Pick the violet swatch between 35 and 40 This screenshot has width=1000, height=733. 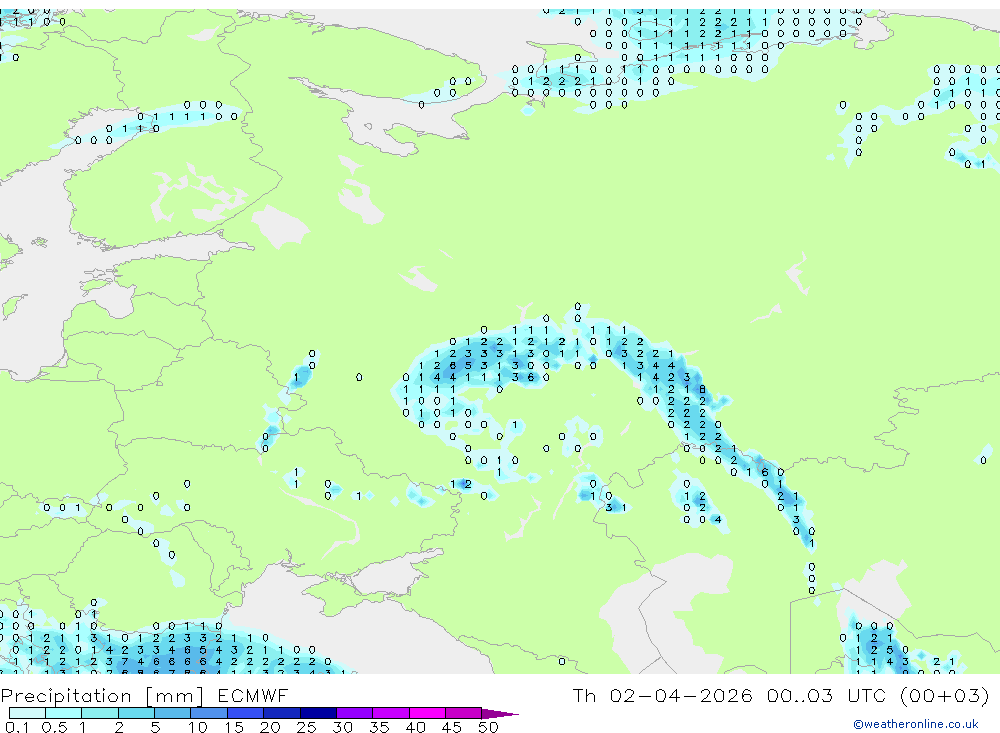(390, 713)
